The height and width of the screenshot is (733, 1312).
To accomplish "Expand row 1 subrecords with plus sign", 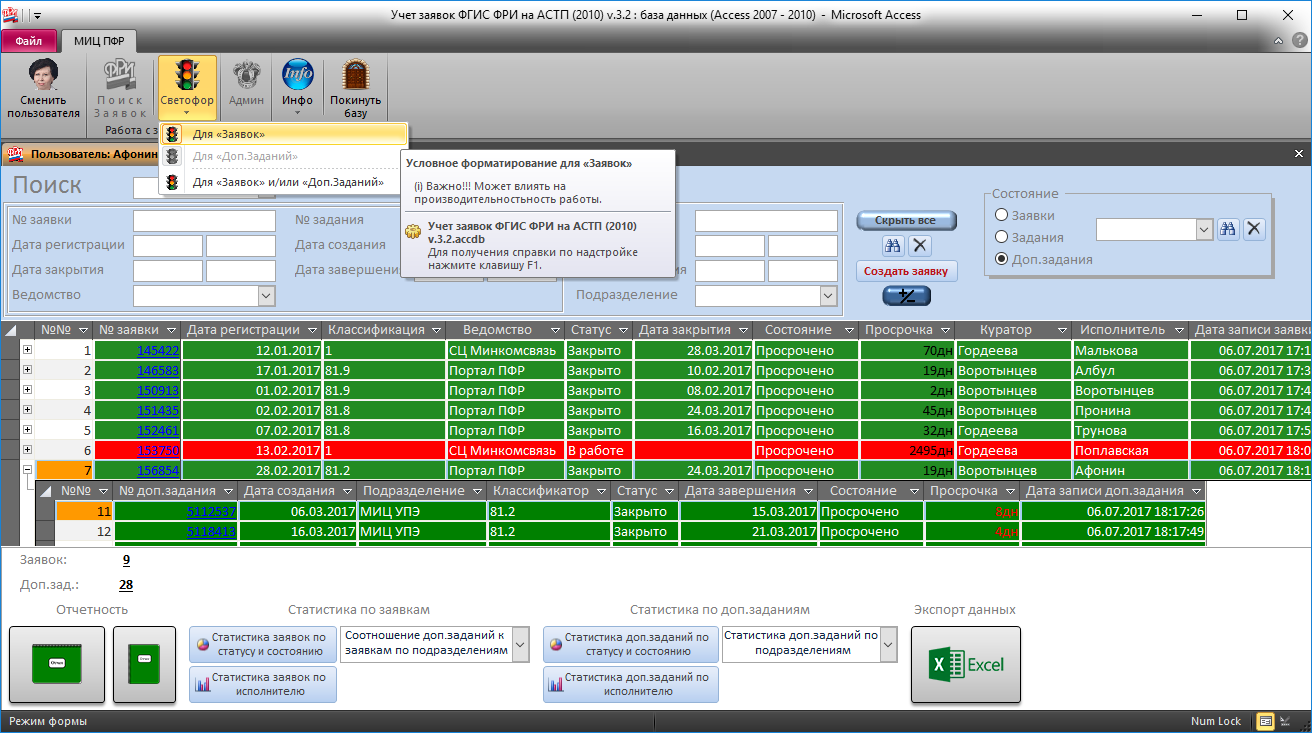I will [27, 350].
